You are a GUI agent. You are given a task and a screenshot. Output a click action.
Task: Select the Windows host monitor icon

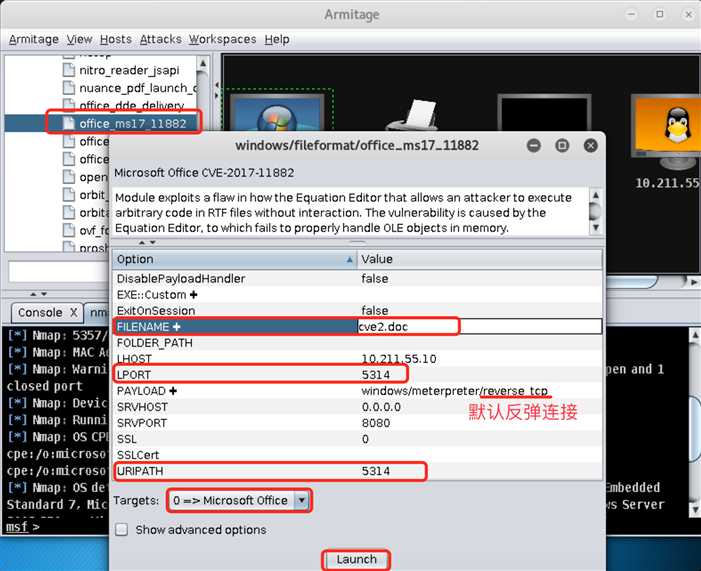point(277,112)
